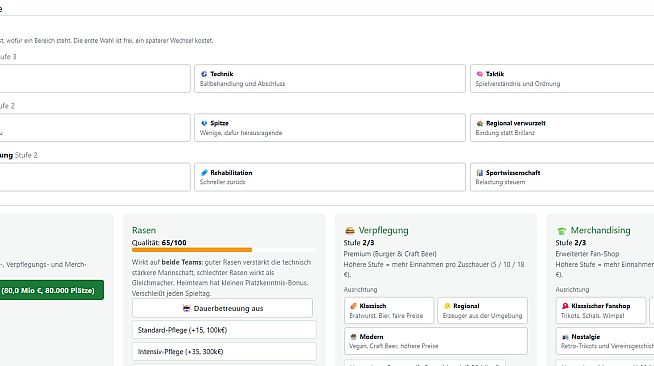Click the Verpflegung heading text

pos(383,230)
